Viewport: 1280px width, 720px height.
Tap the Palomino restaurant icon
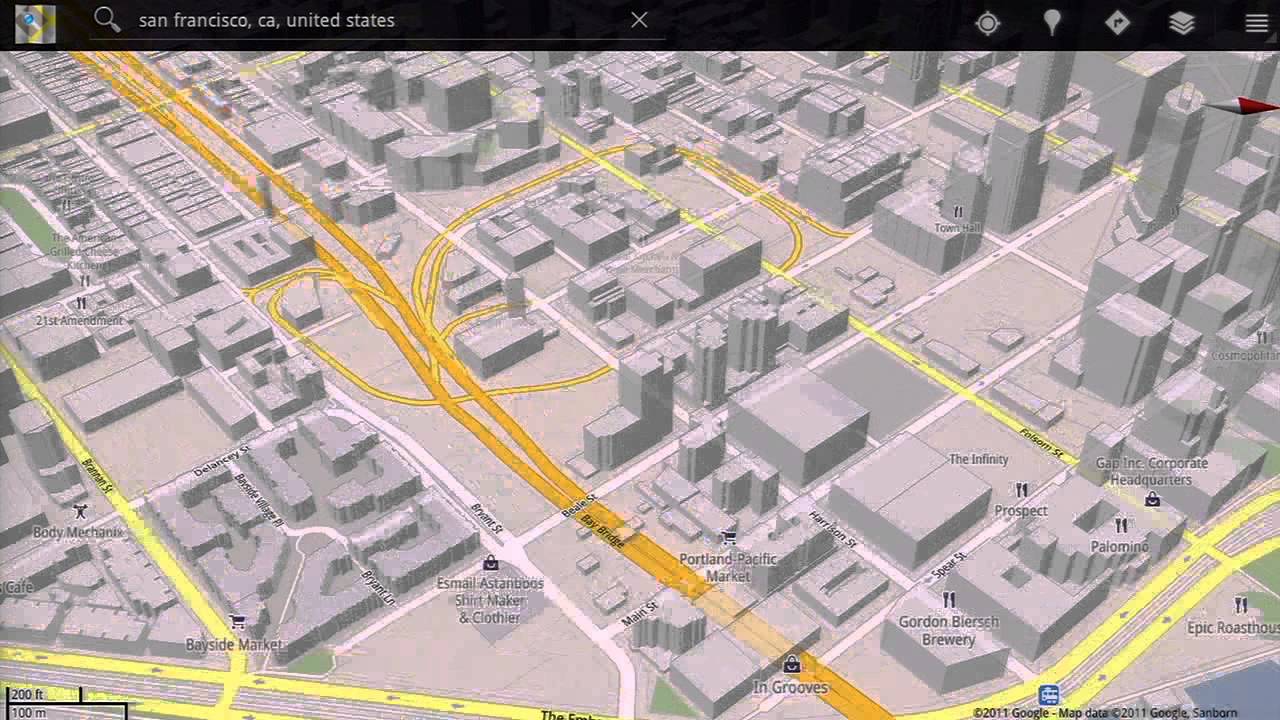pyautogui.click(x=1121, y=526)
